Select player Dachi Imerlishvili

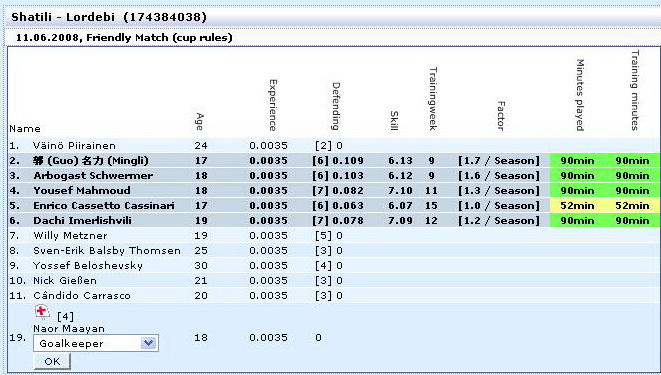(82, 220)
